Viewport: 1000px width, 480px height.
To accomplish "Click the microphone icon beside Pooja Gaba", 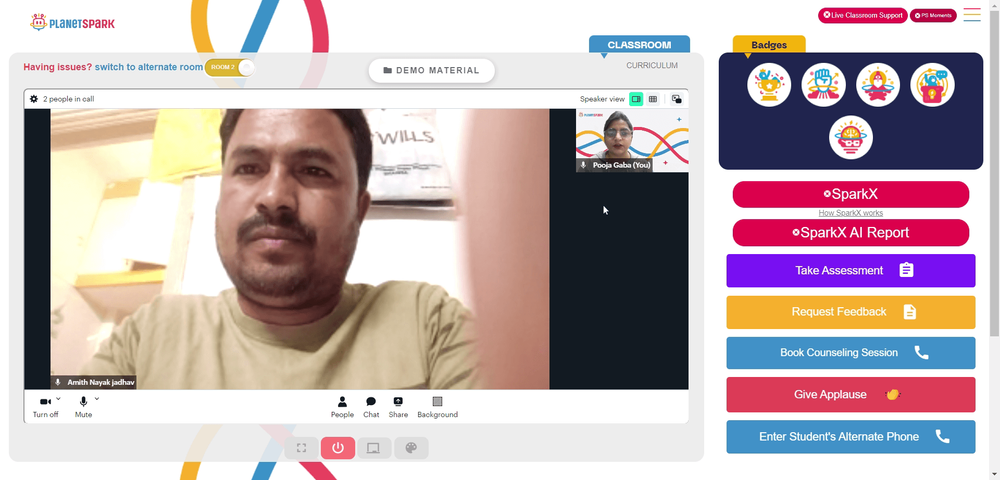I will (x=583, y=165).
